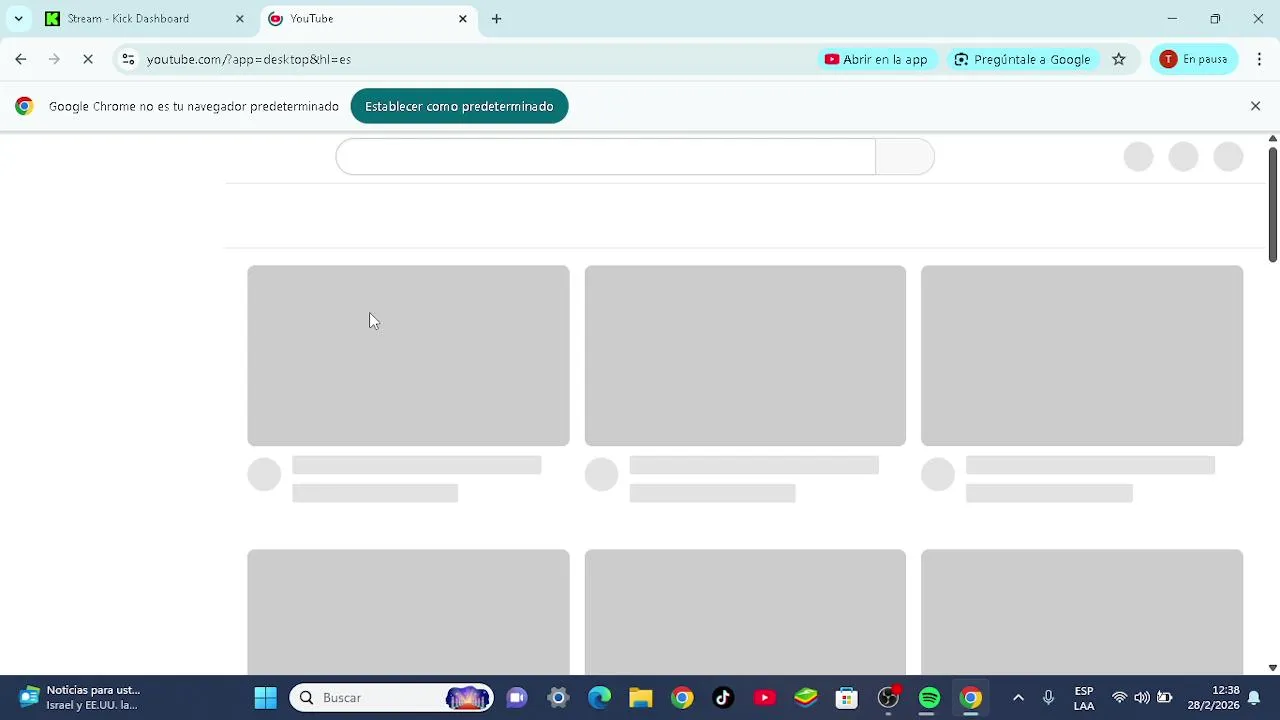The image size is (1280, 720).
Task: Open the notification bell in taskbar
Action: (1254, 698)
